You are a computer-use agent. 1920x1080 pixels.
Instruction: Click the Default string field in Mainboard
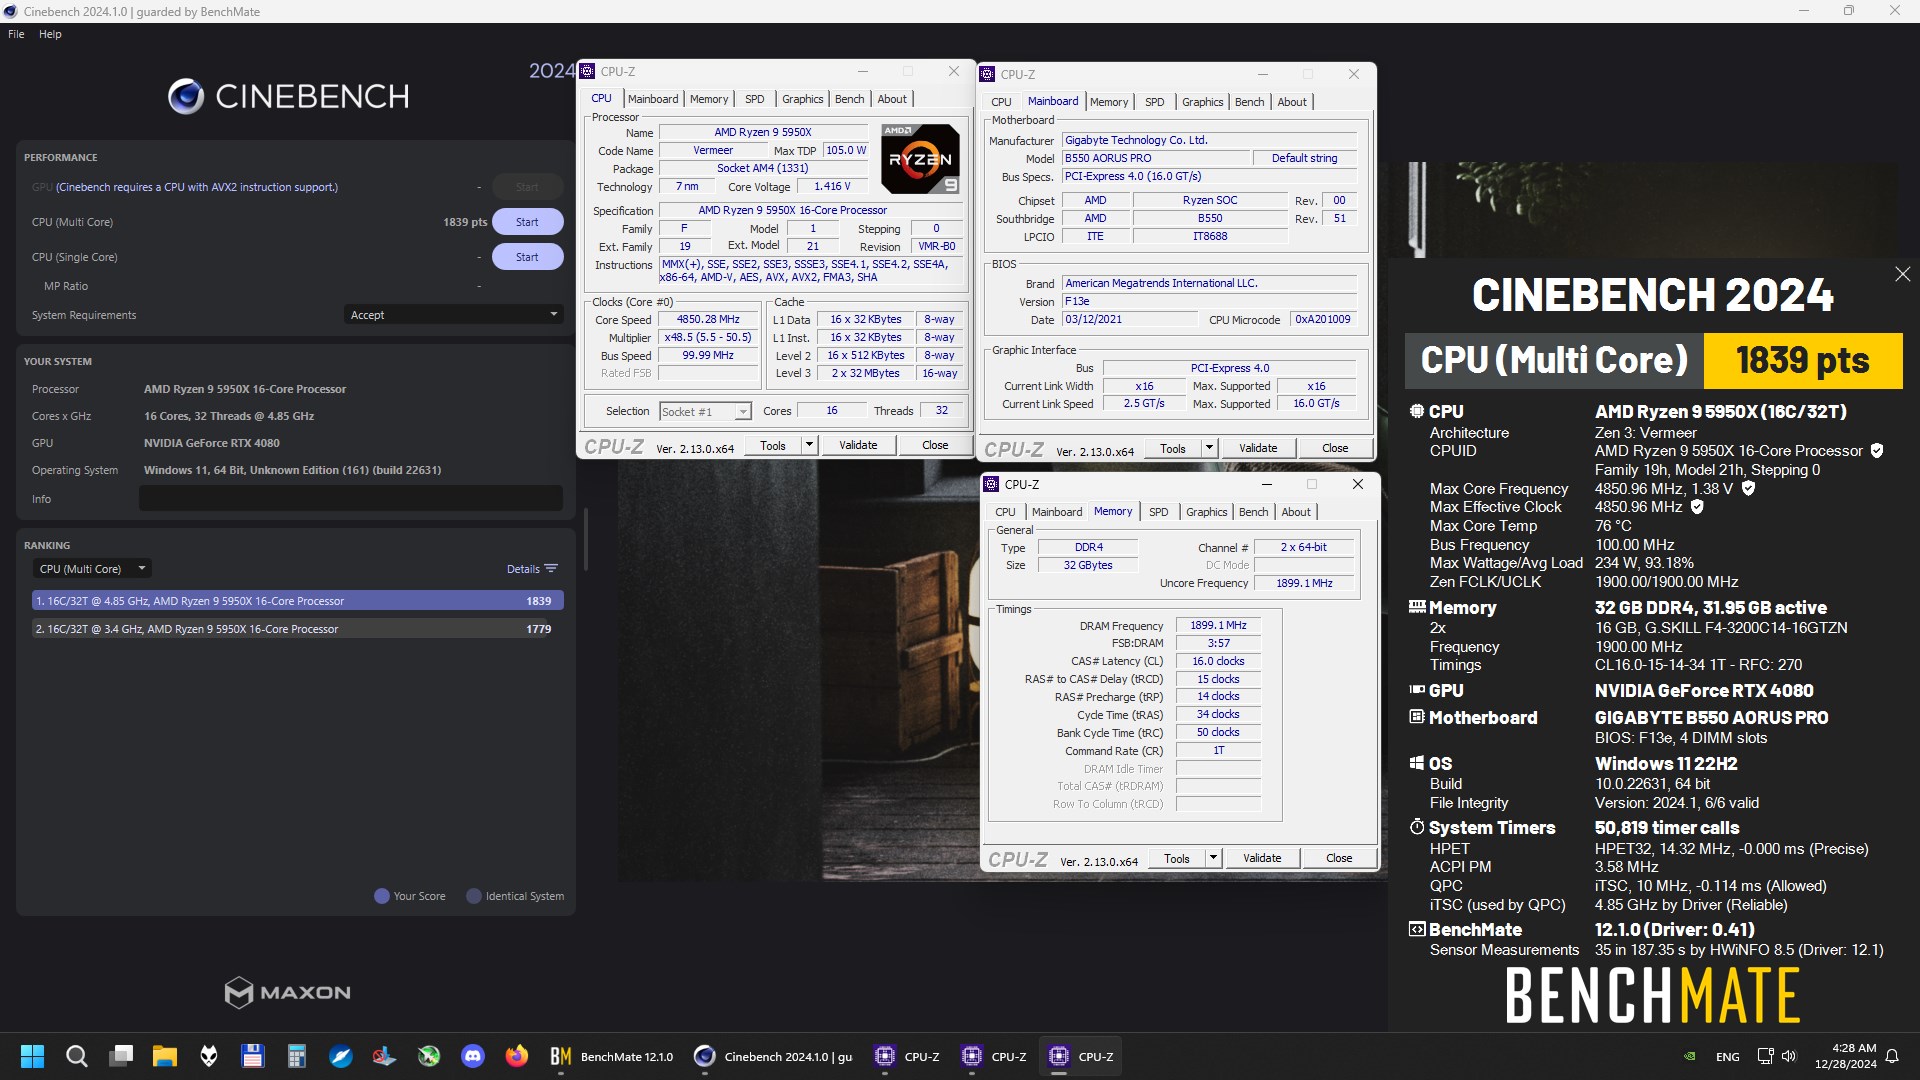1304,158
